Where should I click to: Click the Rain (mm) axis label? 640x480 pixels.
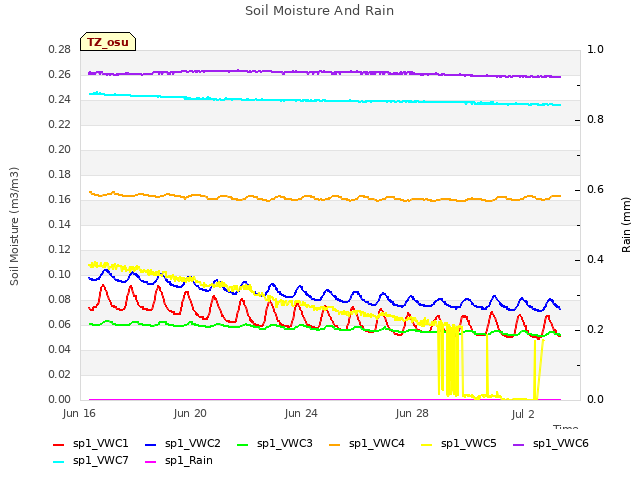coord(626,225)
